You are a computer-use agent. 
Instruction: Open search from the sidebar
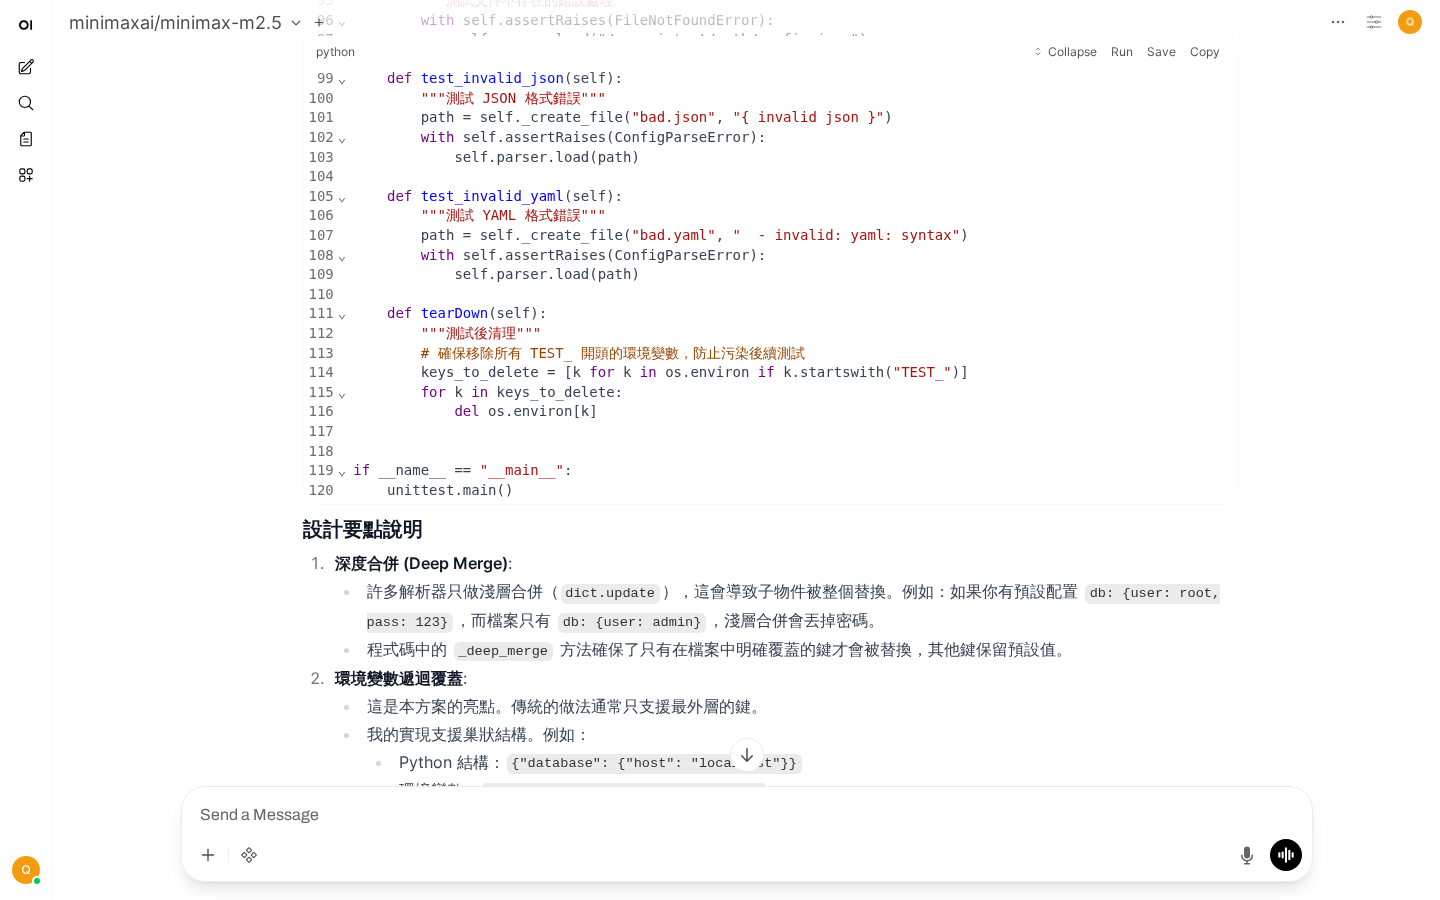26,103
